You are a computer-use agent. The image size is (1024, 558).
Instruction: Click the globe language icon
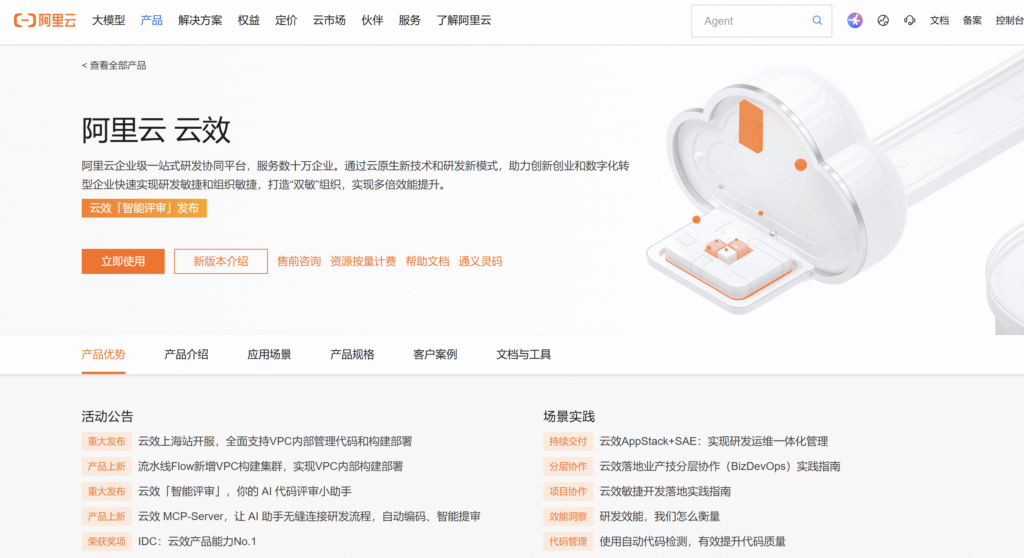pyautogui.click(x=883, y=20)
